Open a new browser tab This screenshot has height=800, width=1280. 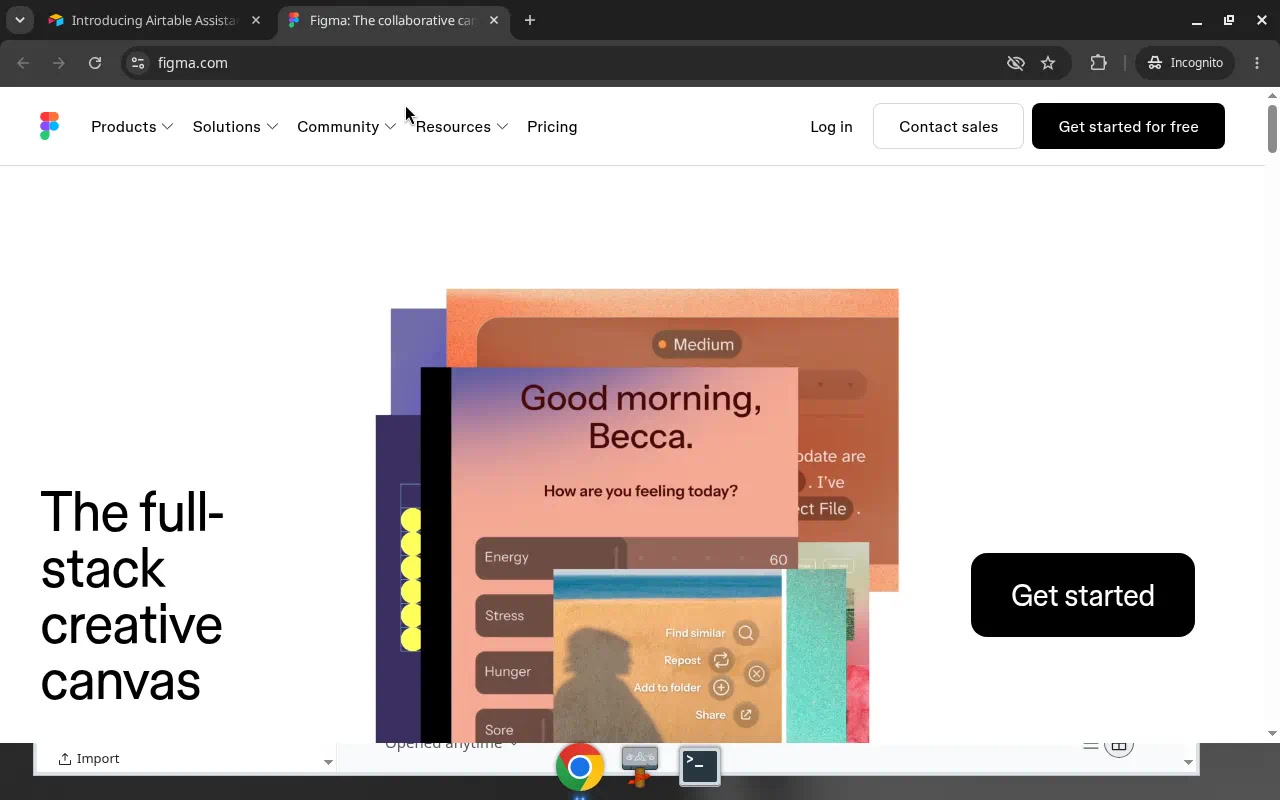(530, 20)
